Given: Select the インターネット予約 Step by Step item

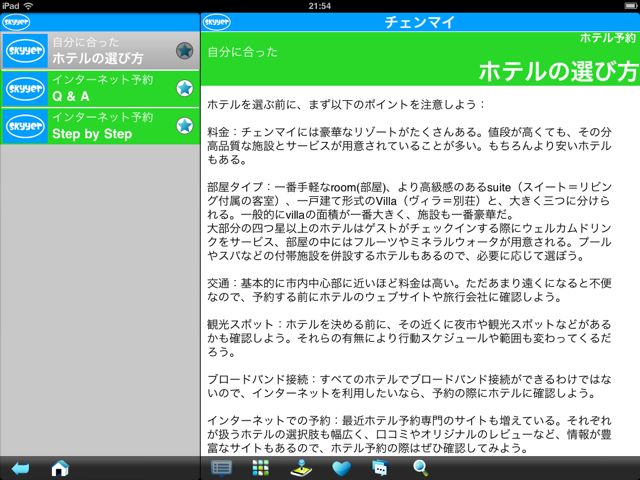Looking at the screenshot, I should coord(100,126).
